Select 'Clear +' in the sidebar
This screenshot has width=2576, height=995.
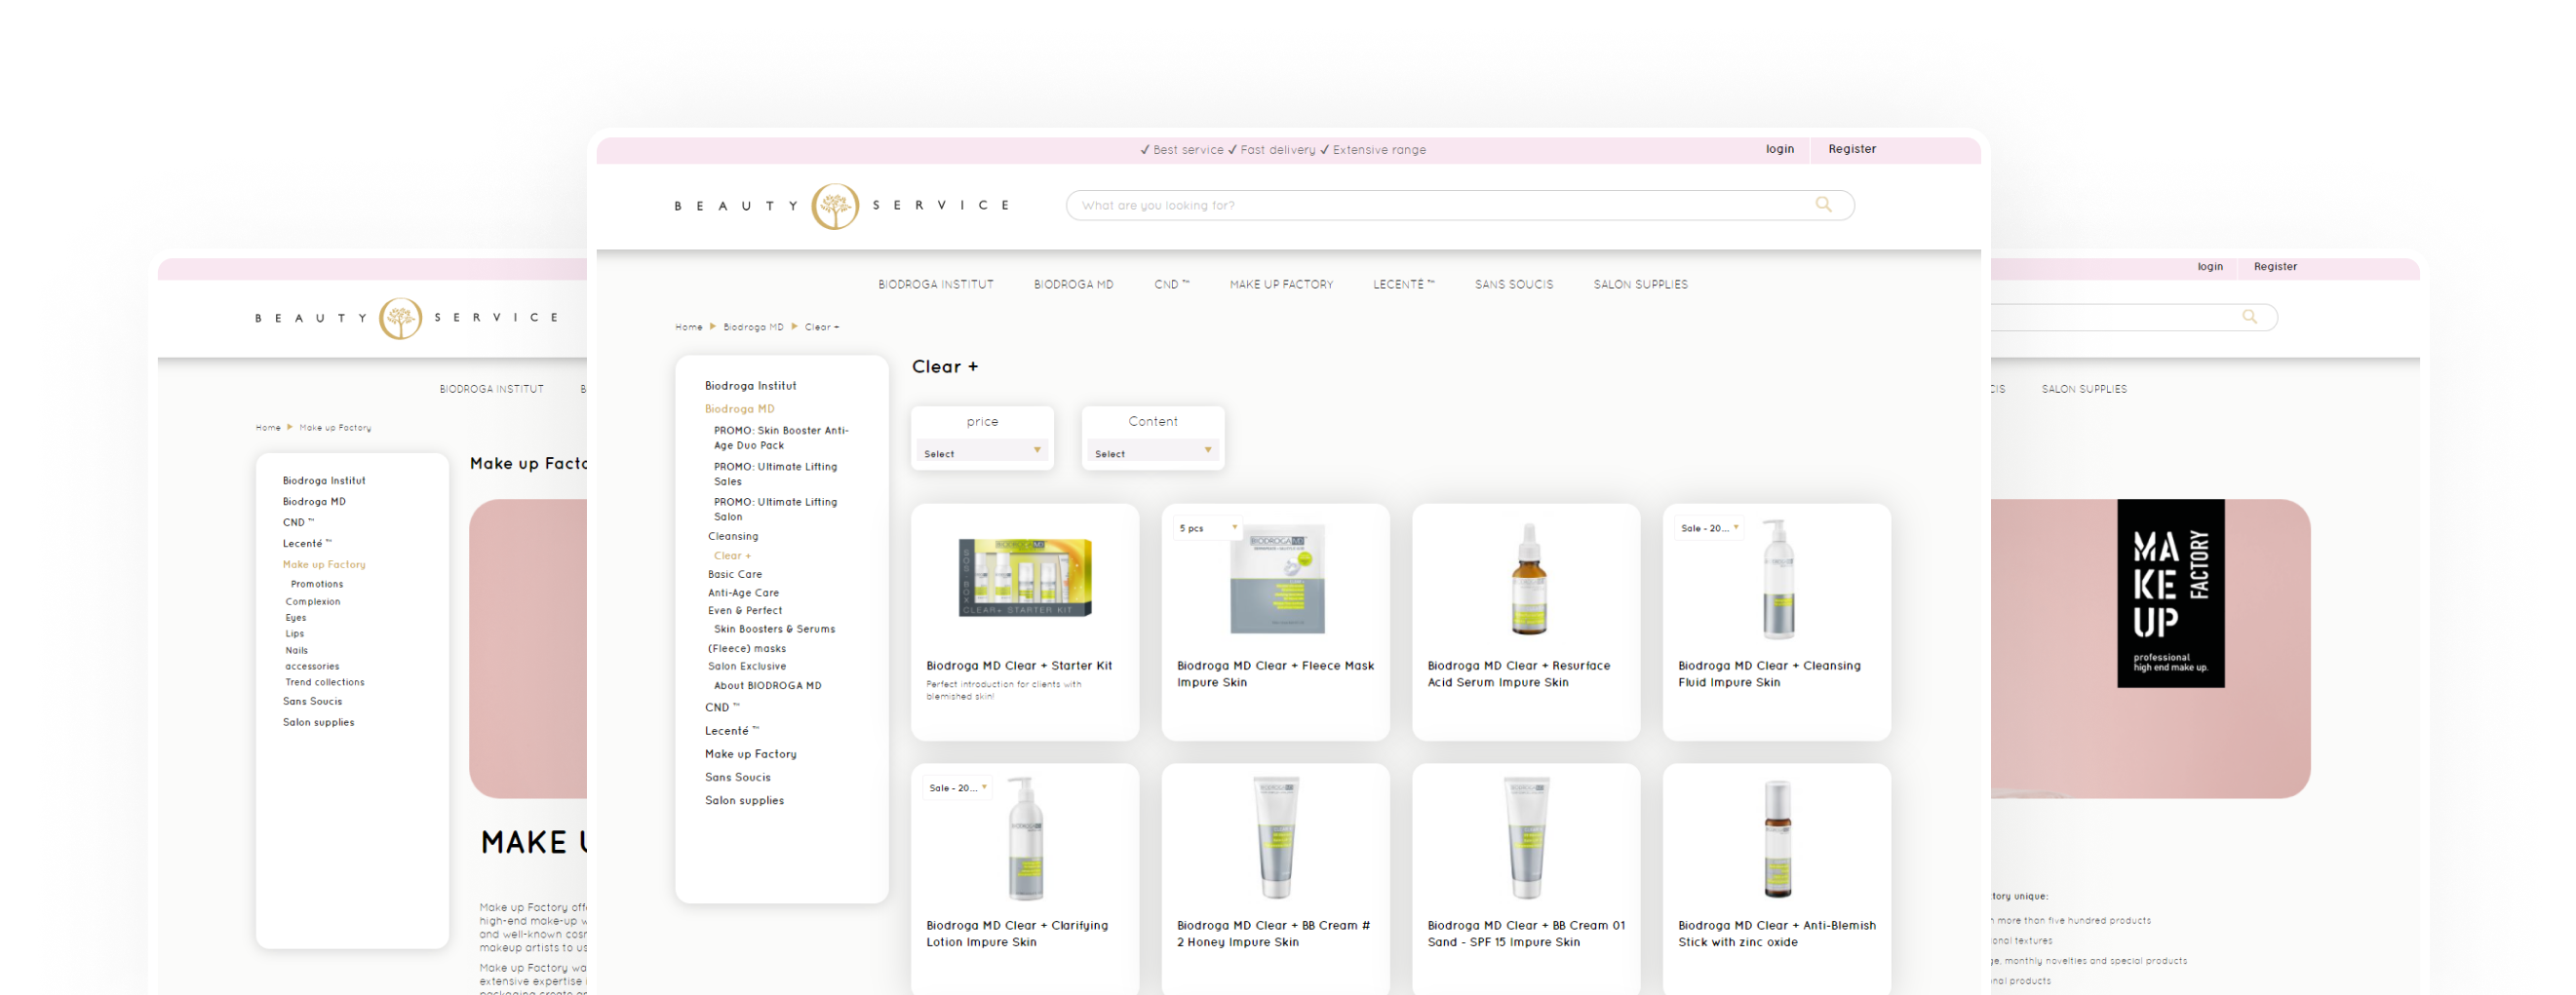pyautogui.click(x=731, y=556)
